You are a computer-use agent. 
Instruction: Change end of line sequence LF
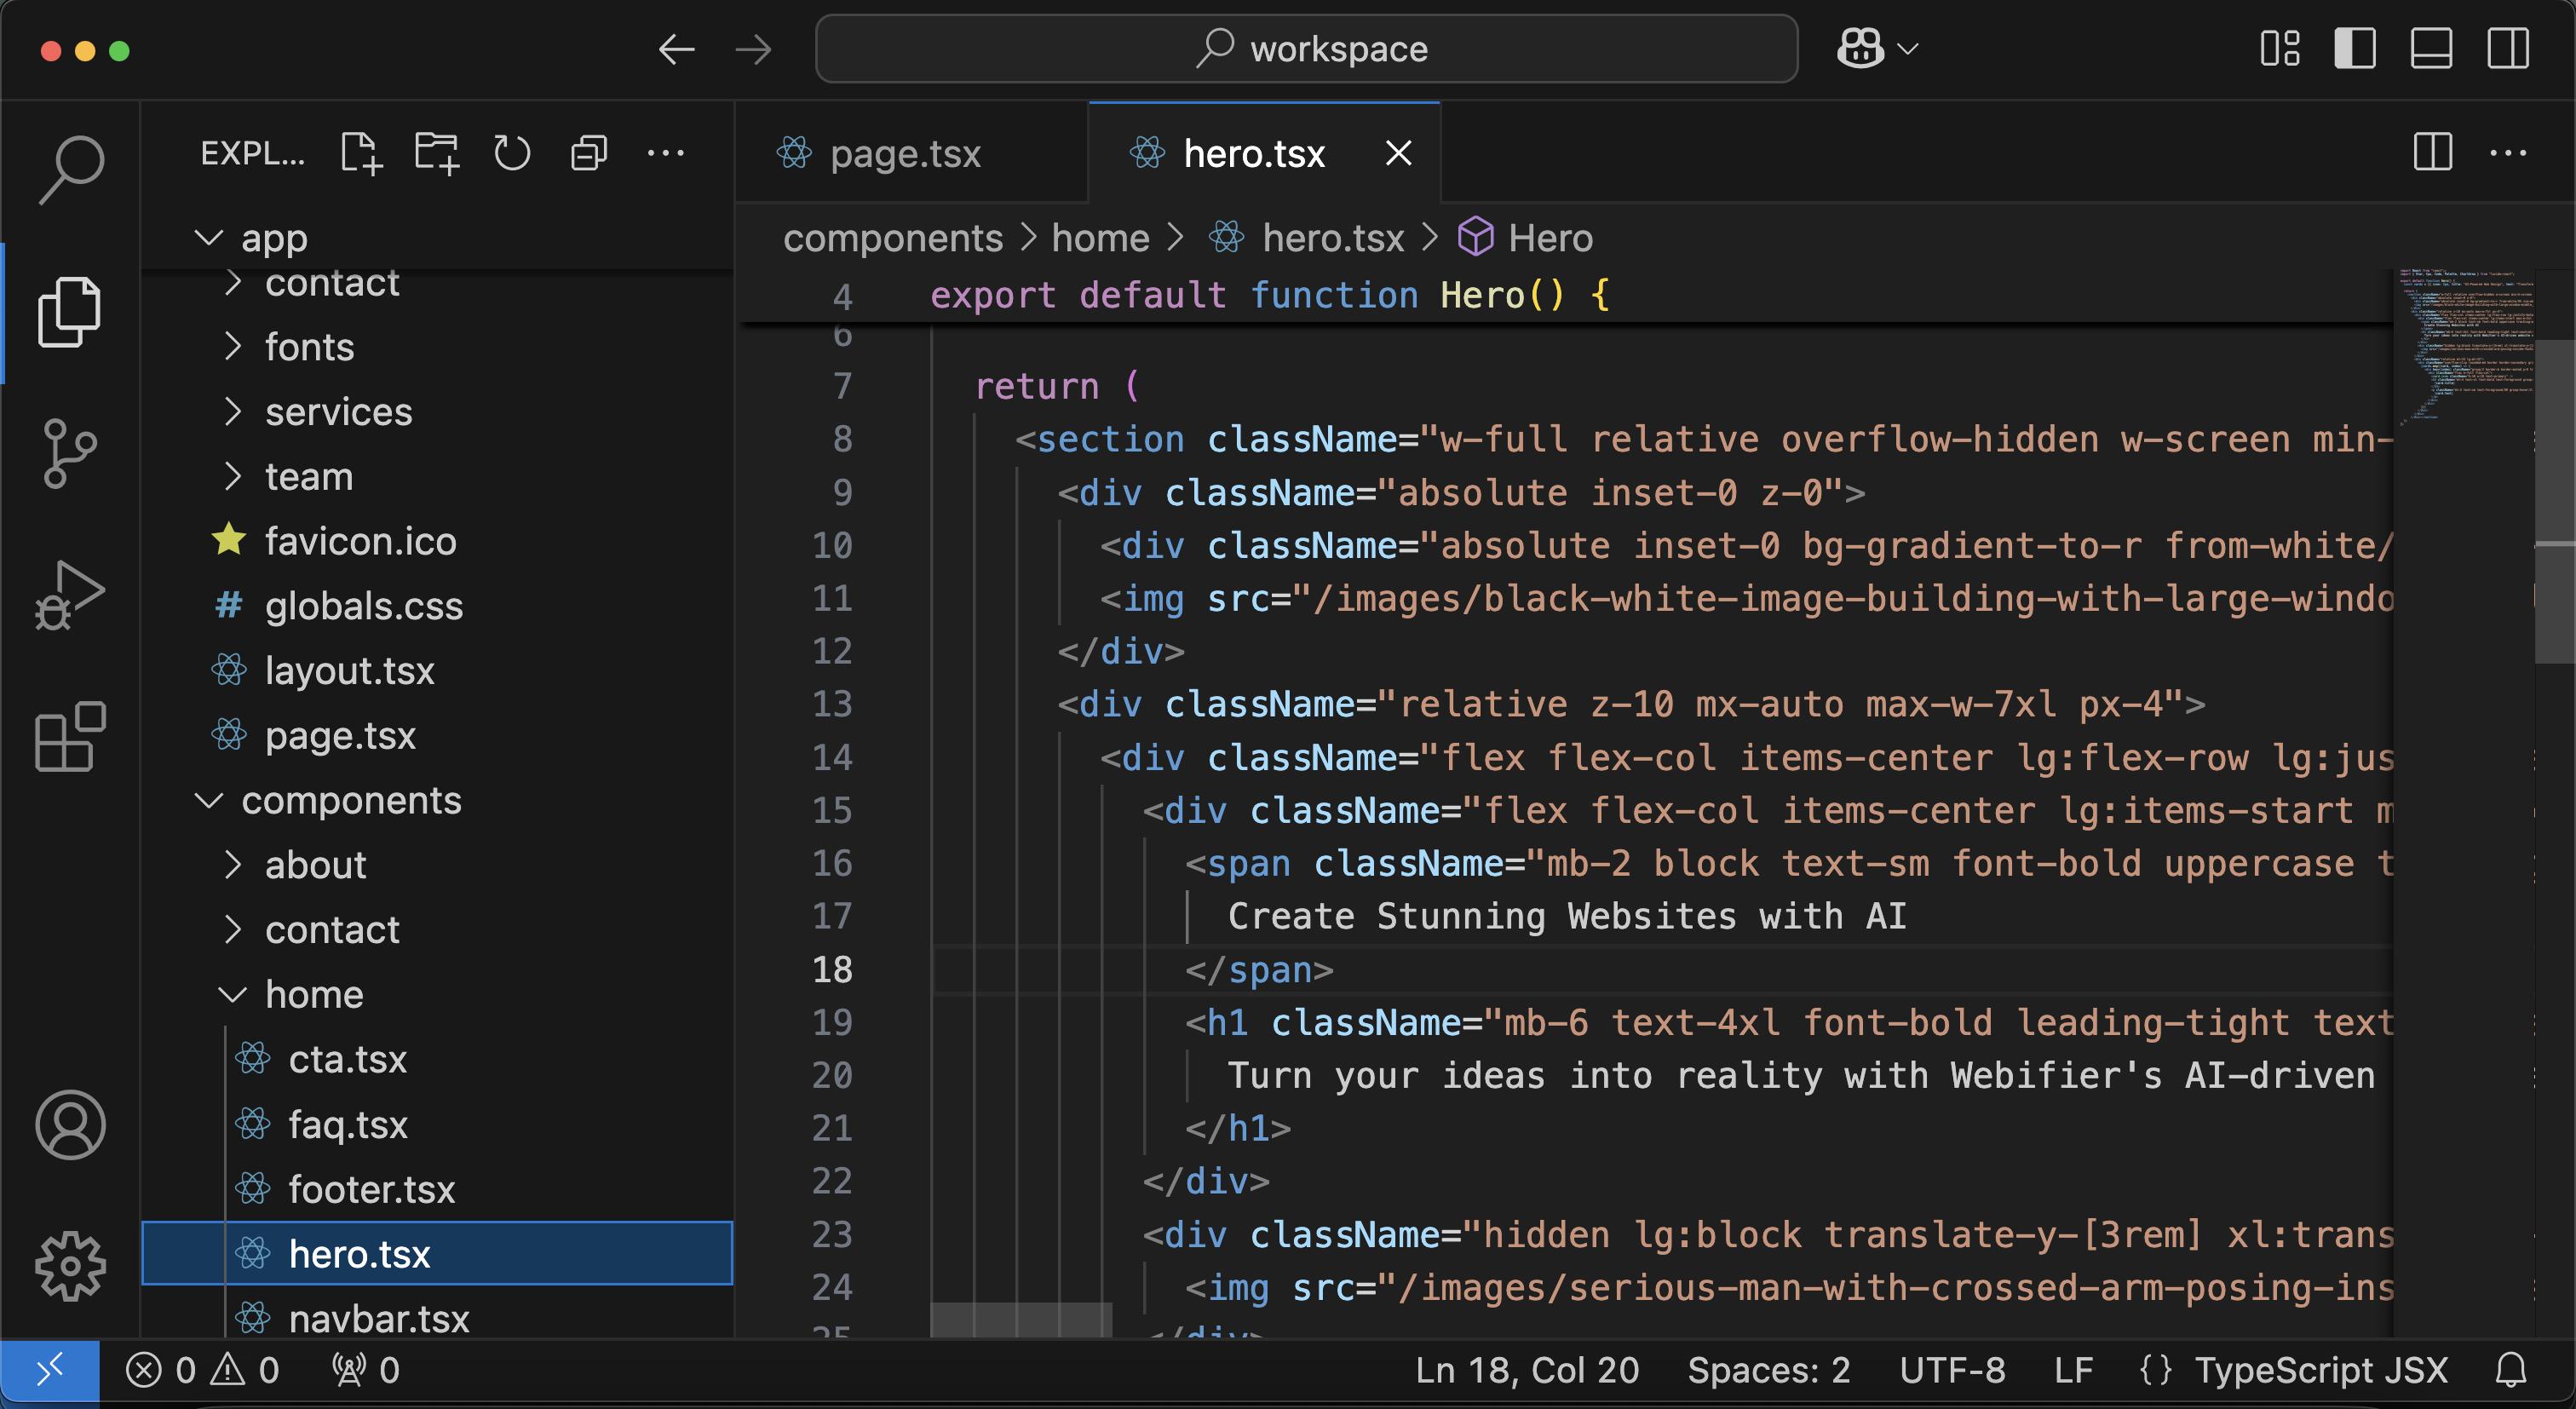pyautogui.click(x=2073, y=1370)
